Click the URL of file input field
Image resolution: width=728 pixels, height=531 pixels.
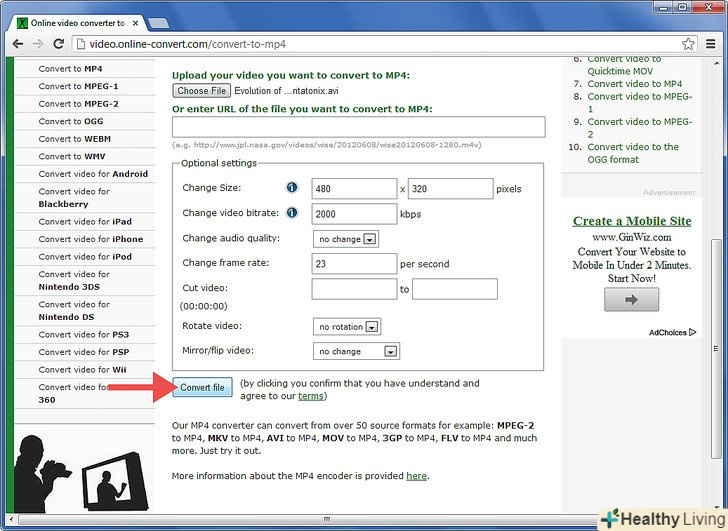[358, 127]
